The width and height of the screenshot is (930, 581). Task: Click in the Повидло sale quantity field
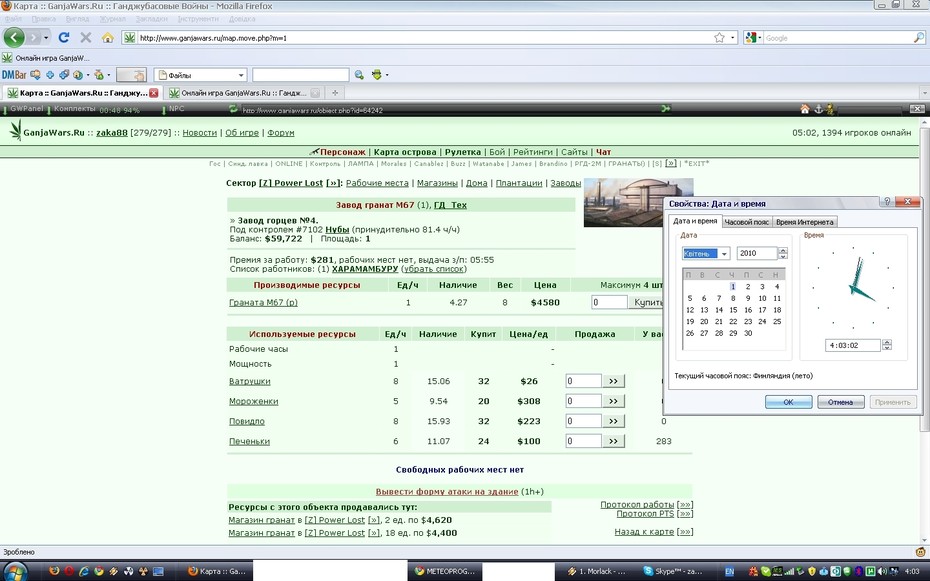[584, 421]
